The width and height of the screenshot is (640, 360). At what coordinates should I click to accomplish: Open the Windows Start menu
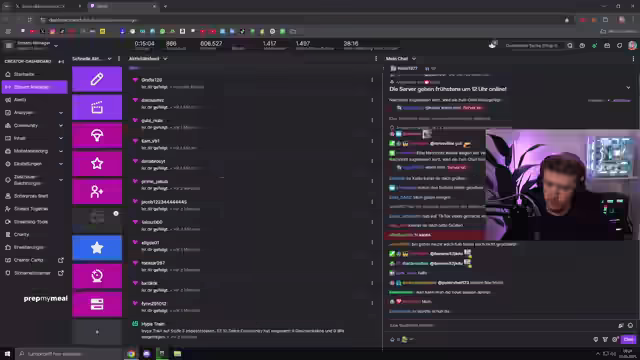tap(7, 354)
